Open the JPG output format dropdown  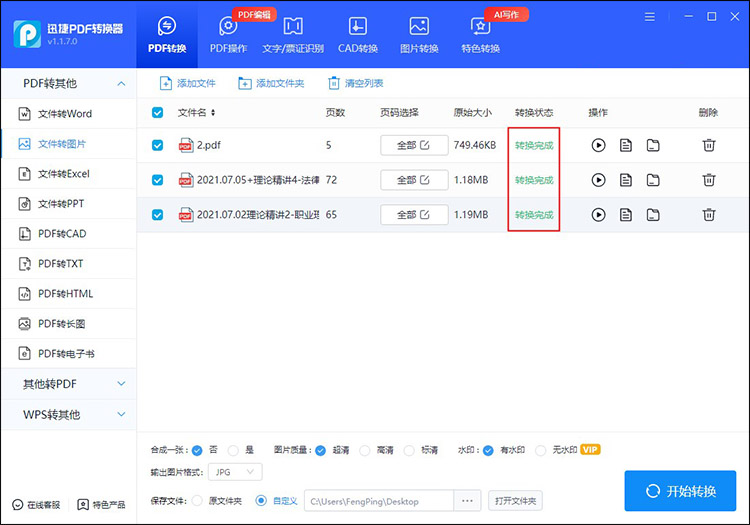235,472
